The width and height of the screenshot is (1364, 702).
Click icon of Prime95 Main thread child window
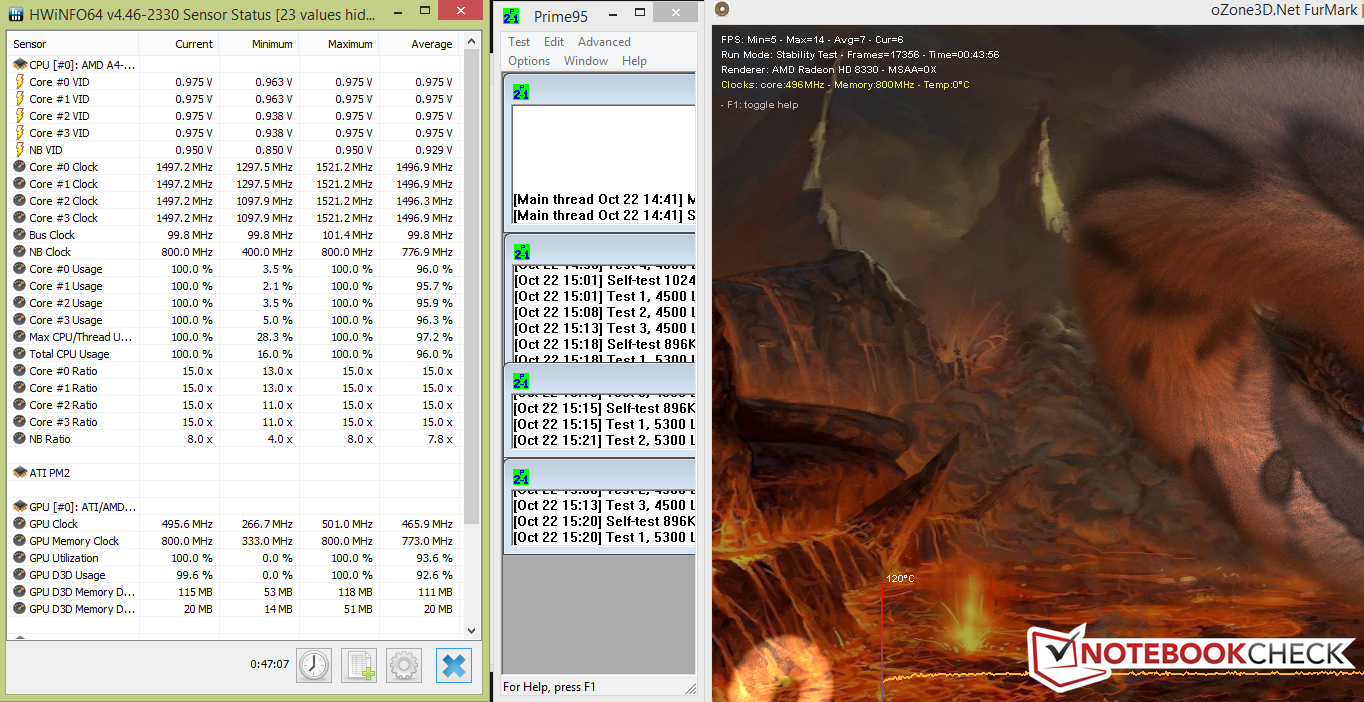[x=521, y=92]
